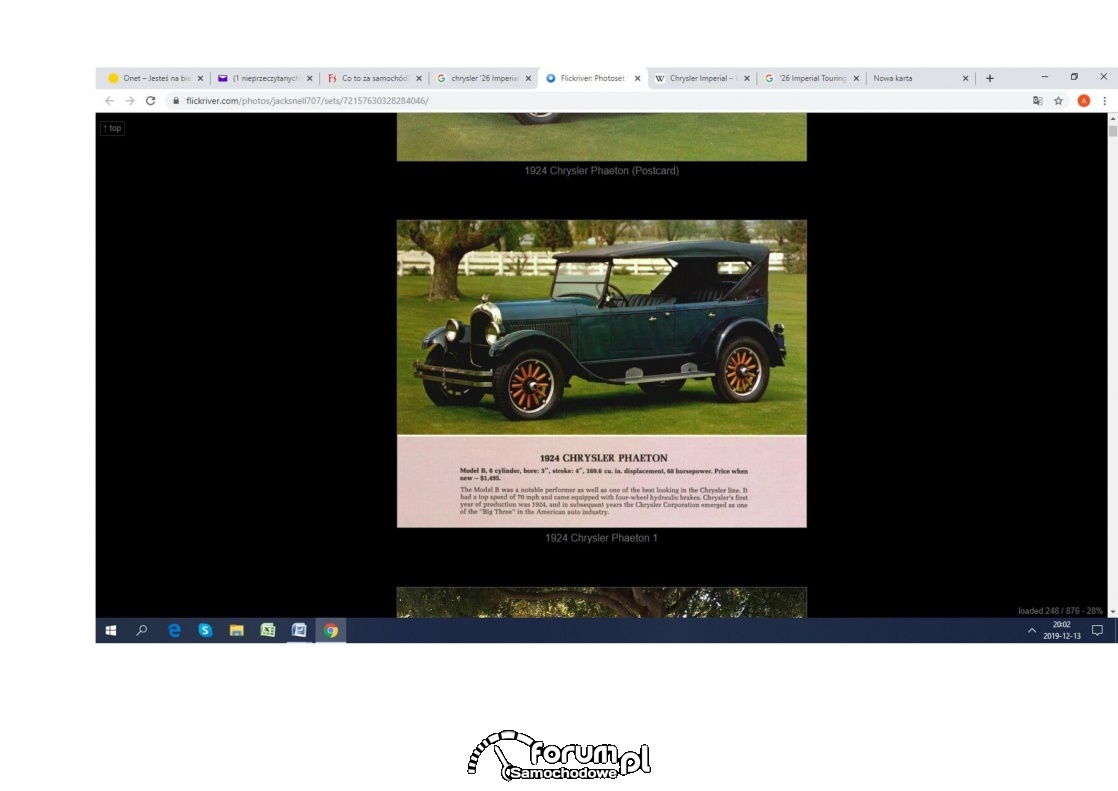Open Excel from the taskbar
This screenshot has height=791, width=1118.
(268, 631)
